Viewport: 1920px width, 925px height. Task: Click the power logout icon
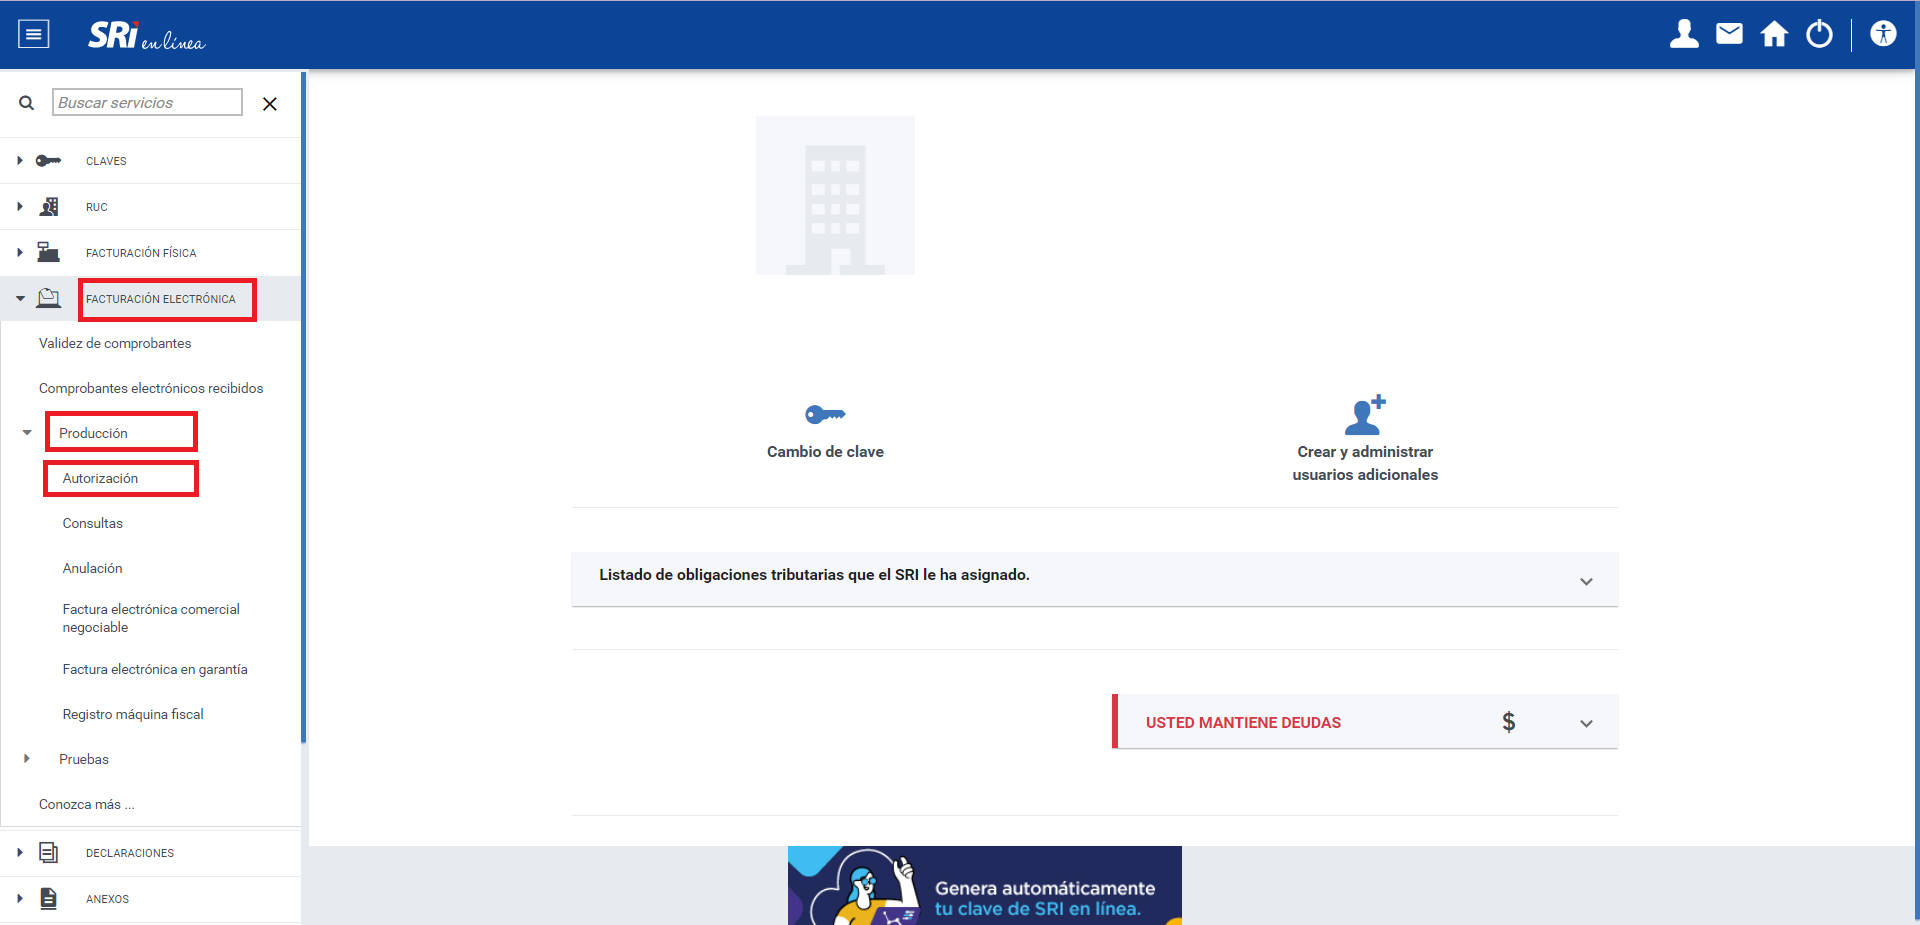[x=1819, y=34]
